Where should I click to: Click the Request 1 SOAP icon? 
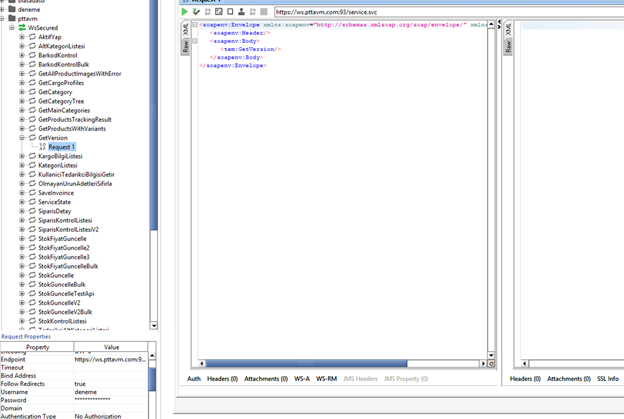pyautogui.click(x=42, y=147)
